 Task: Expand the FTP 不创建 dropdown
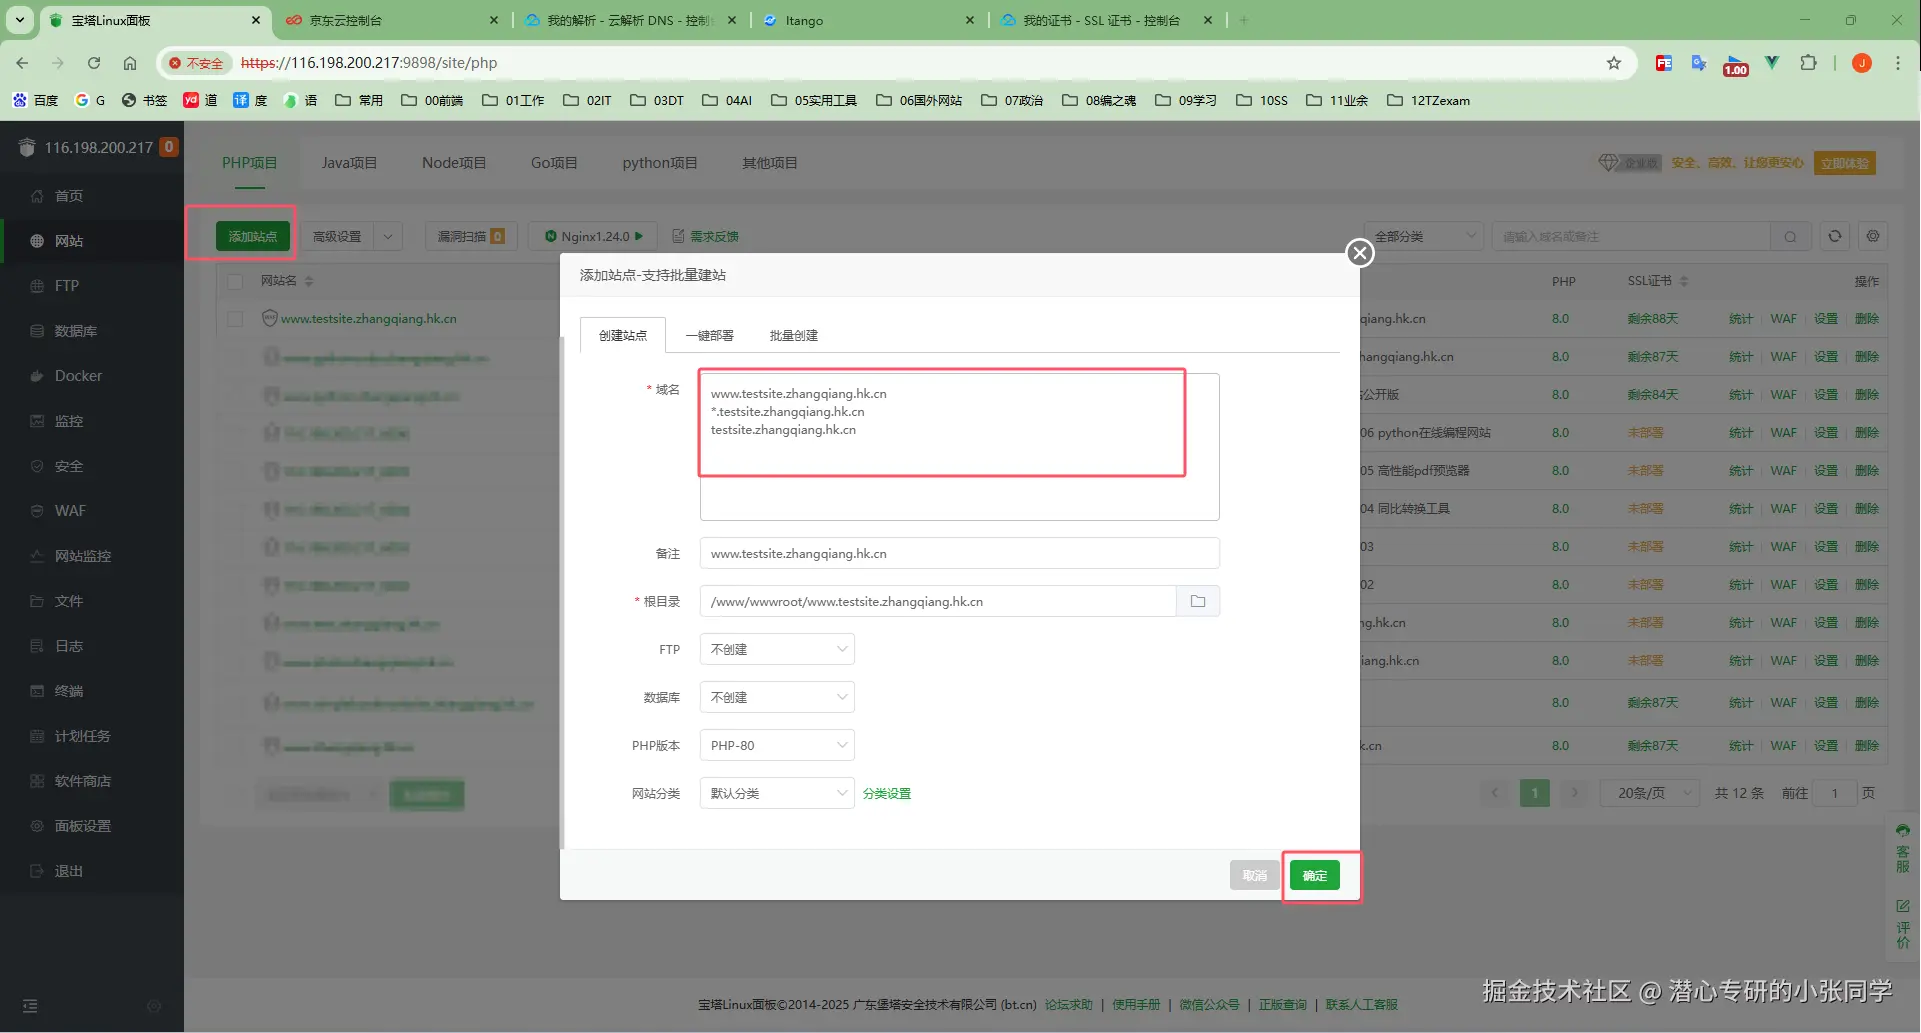(x=777, y=649)
